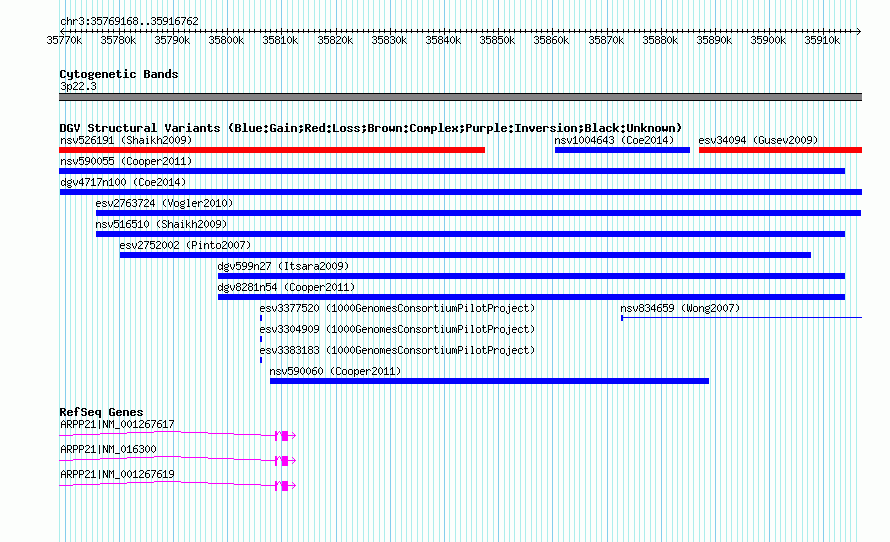
Task: Click the small esv3304909 variant marker
Action: click(x=261, y=339)
